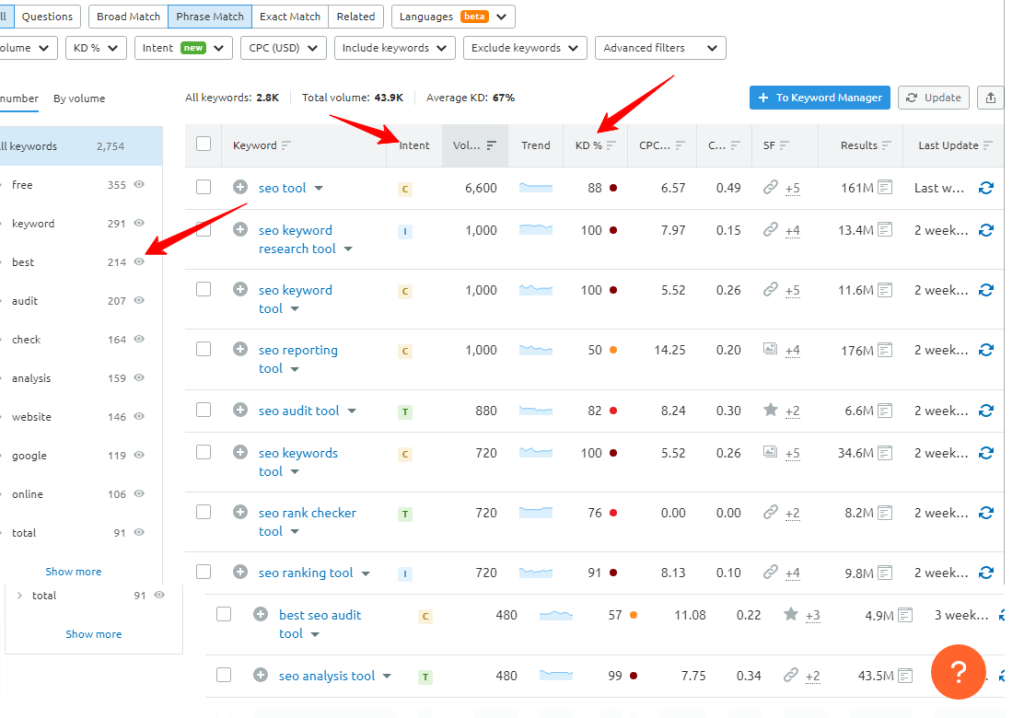This screenshot has height=718, width=1024.
Task: Click the refresh icon on the "seo tool" row
Action: click(x=986, y=187)
